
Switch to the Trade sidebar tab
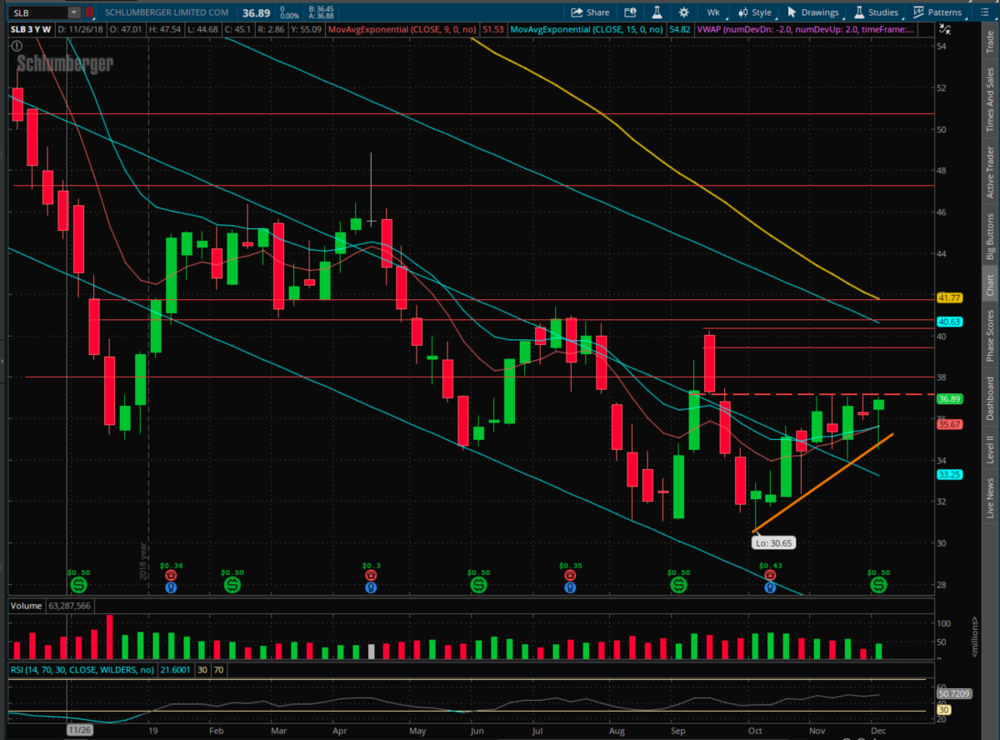tap(989, 42)
